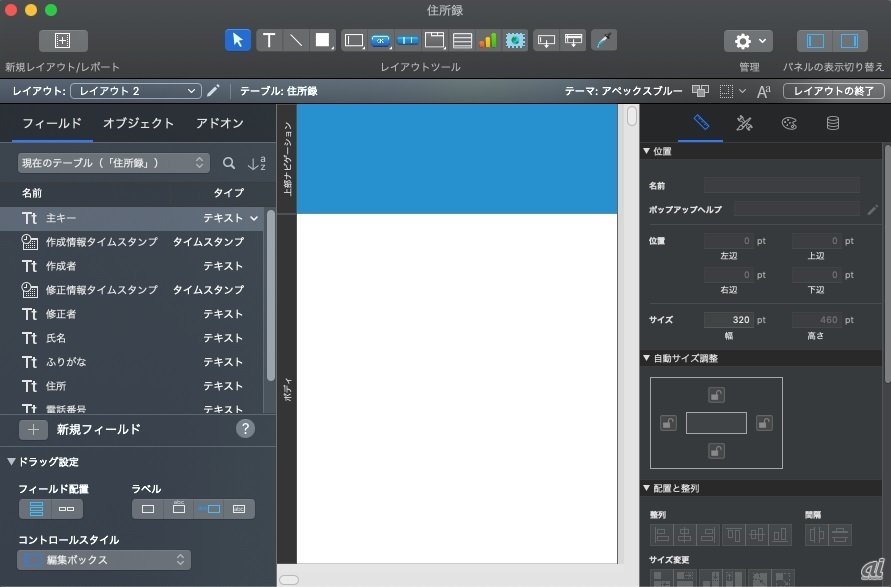
Task: Pick the Chart tool icon
Action: click(x=488, y=40)
